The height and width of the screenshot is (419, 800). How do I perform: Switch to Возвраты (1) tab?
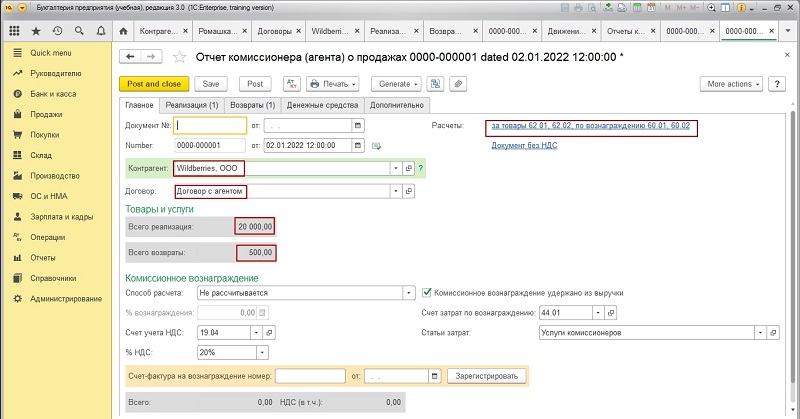pos(253,105)
